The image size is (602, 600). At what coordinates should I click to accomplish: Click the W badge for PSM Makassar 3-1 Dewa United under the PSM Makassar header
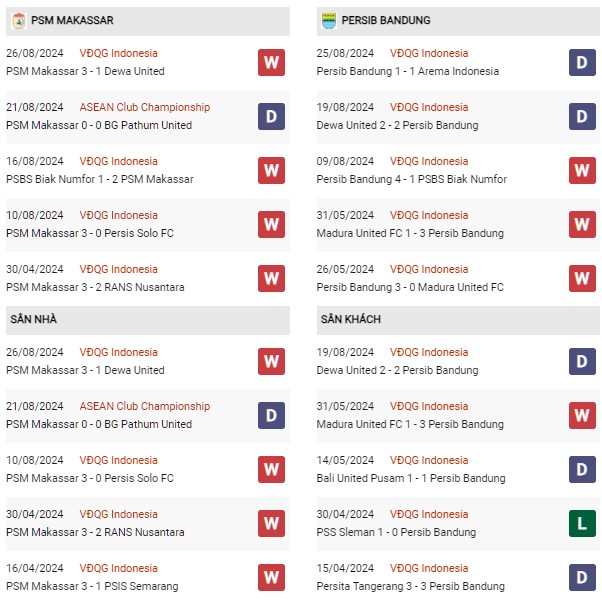pos(271,62)
